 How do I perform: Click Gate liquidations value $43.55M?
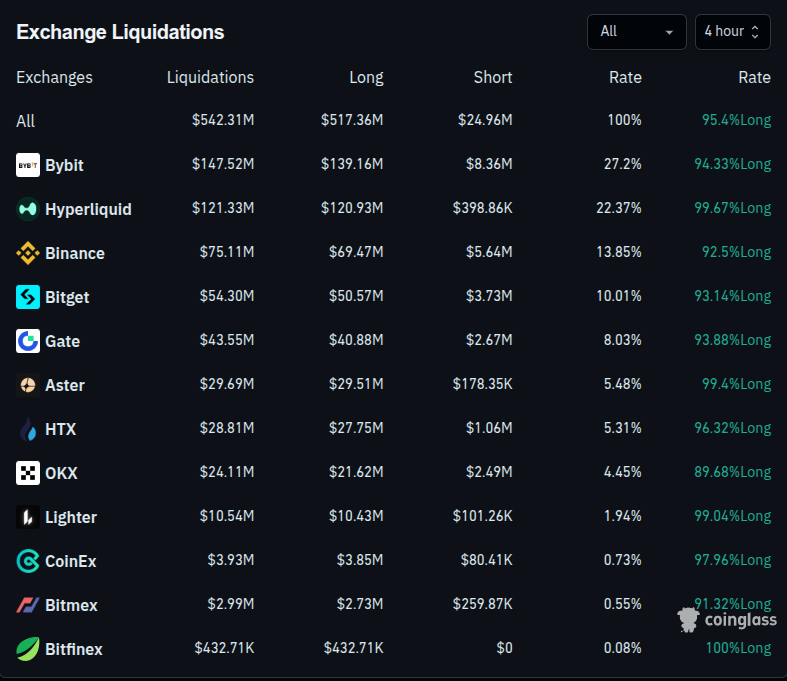tap(227, 340)
